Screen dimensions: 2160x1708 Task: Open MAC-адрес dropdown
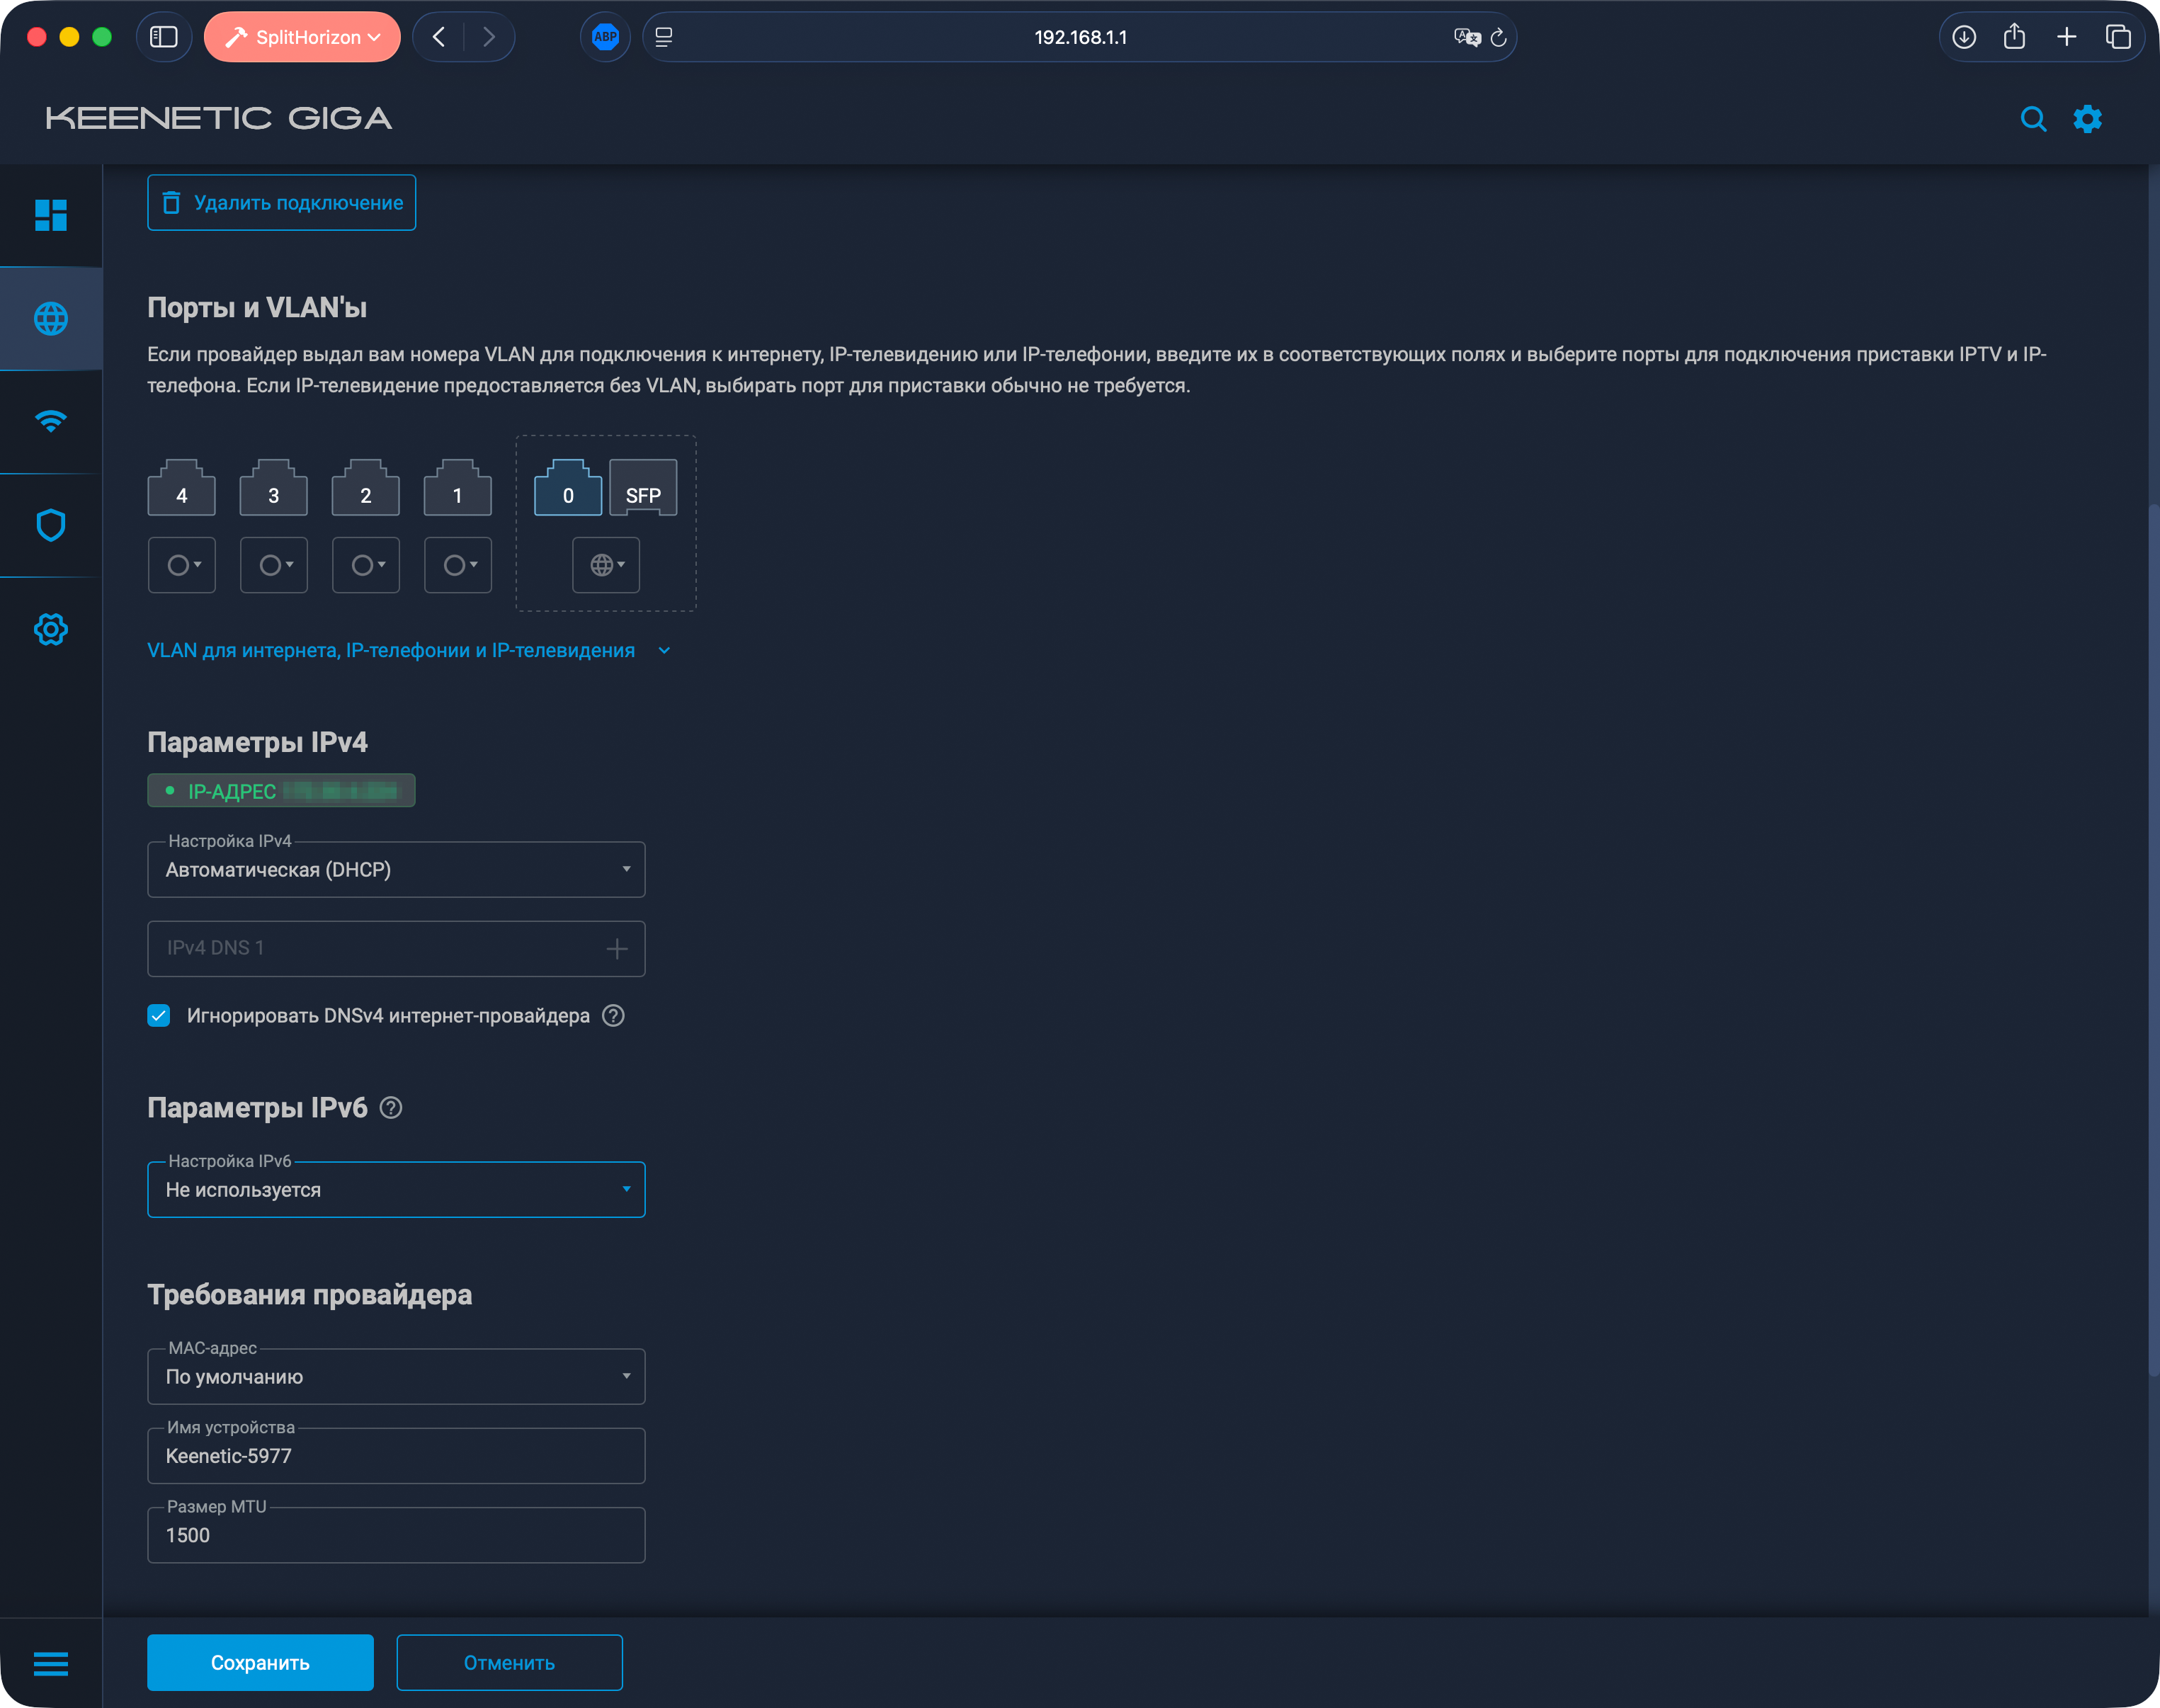(396, 1376)
